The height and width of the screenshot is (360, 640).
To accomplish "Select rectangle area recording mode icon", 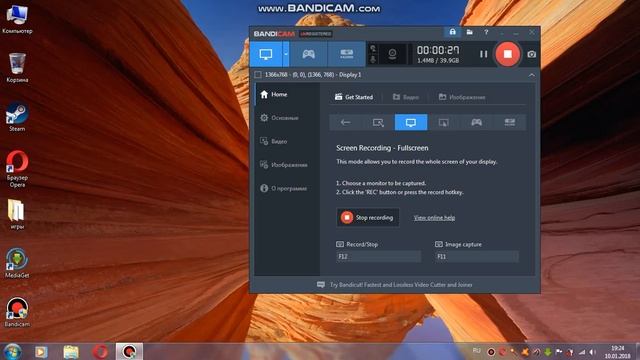I will point(378,122).
